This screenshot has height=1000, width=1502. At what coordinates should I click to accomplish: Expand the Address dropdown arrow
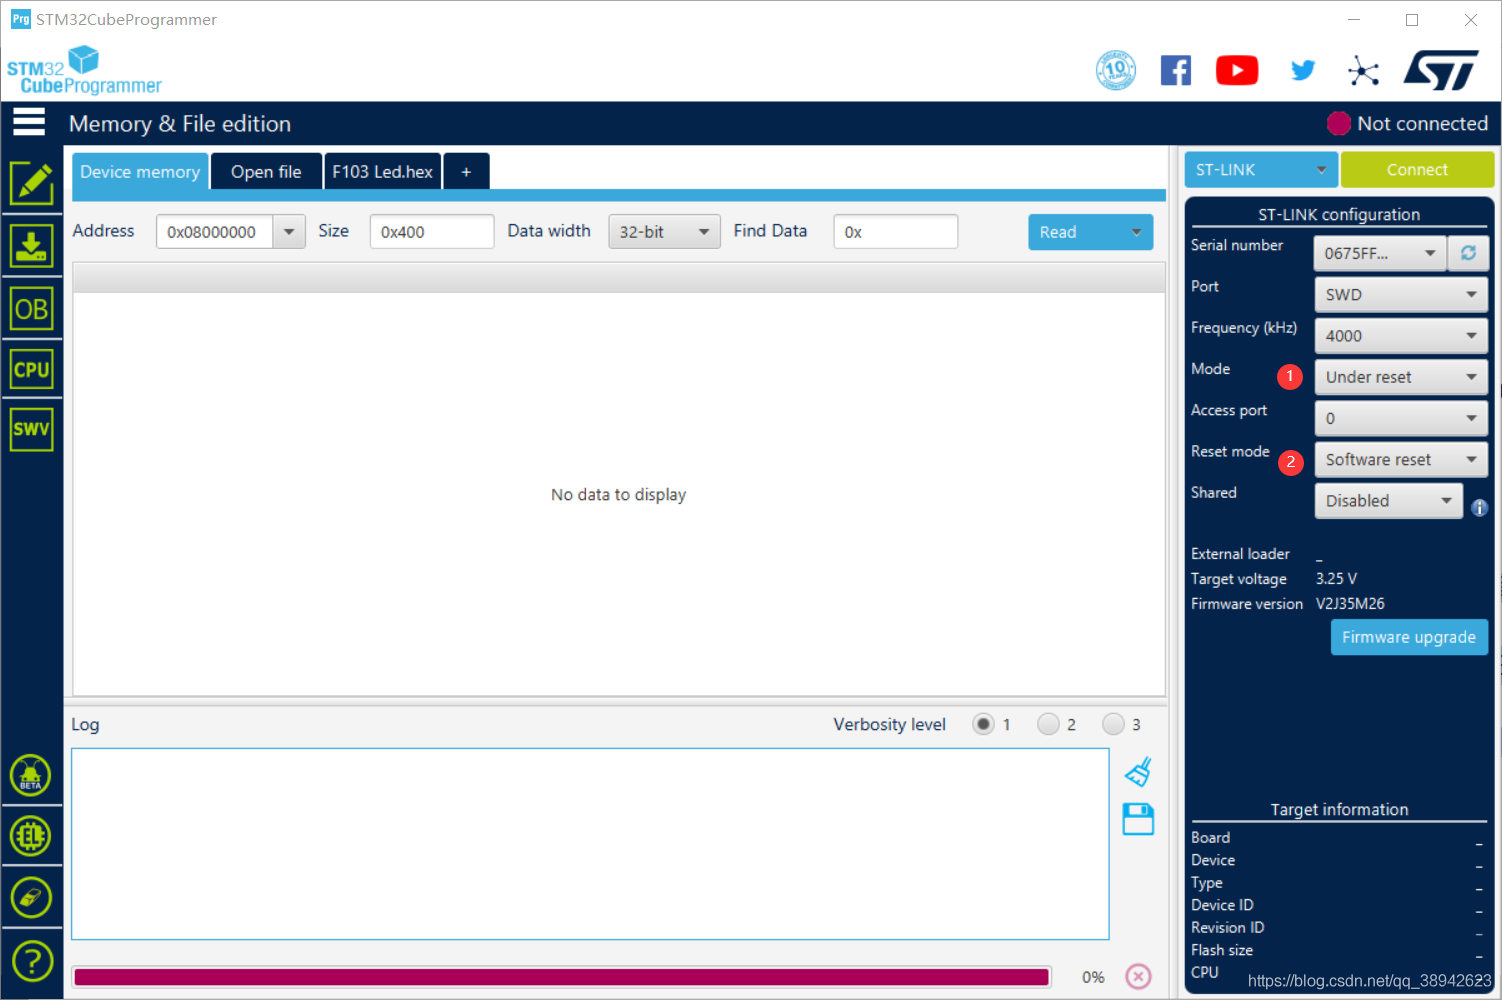tap(289, 232)
